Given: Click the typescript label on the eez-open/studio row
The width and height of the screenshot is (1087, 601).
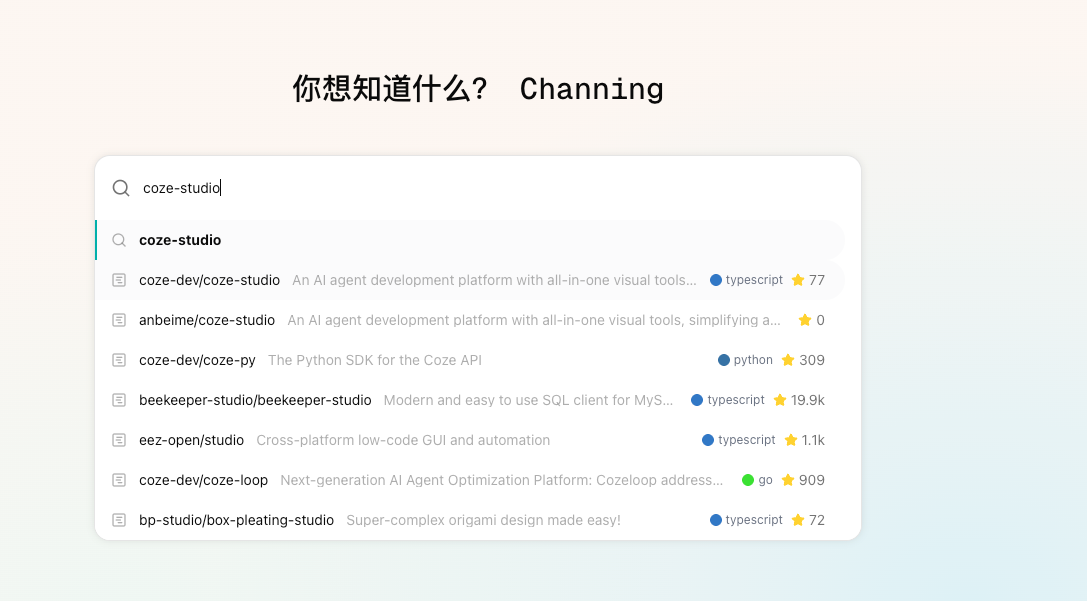Looking at the screenshot, I should pos(746,440).
